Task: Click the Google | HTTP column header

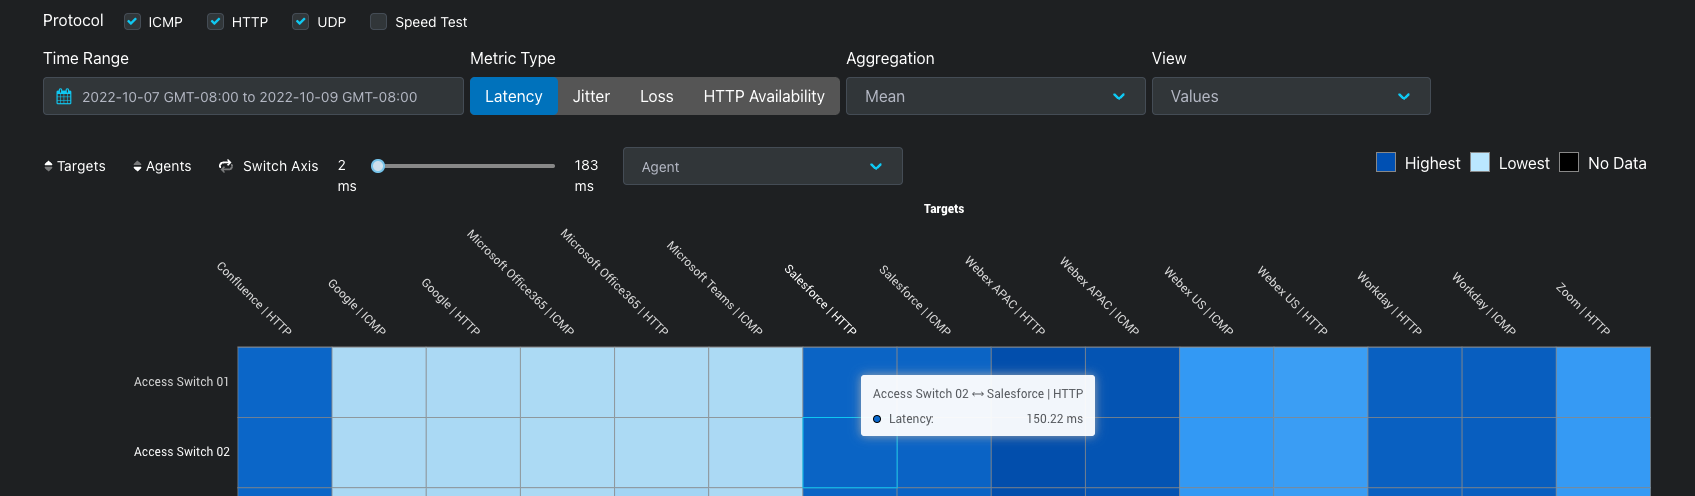Action: pyautogui.click(x=451, y=306)
